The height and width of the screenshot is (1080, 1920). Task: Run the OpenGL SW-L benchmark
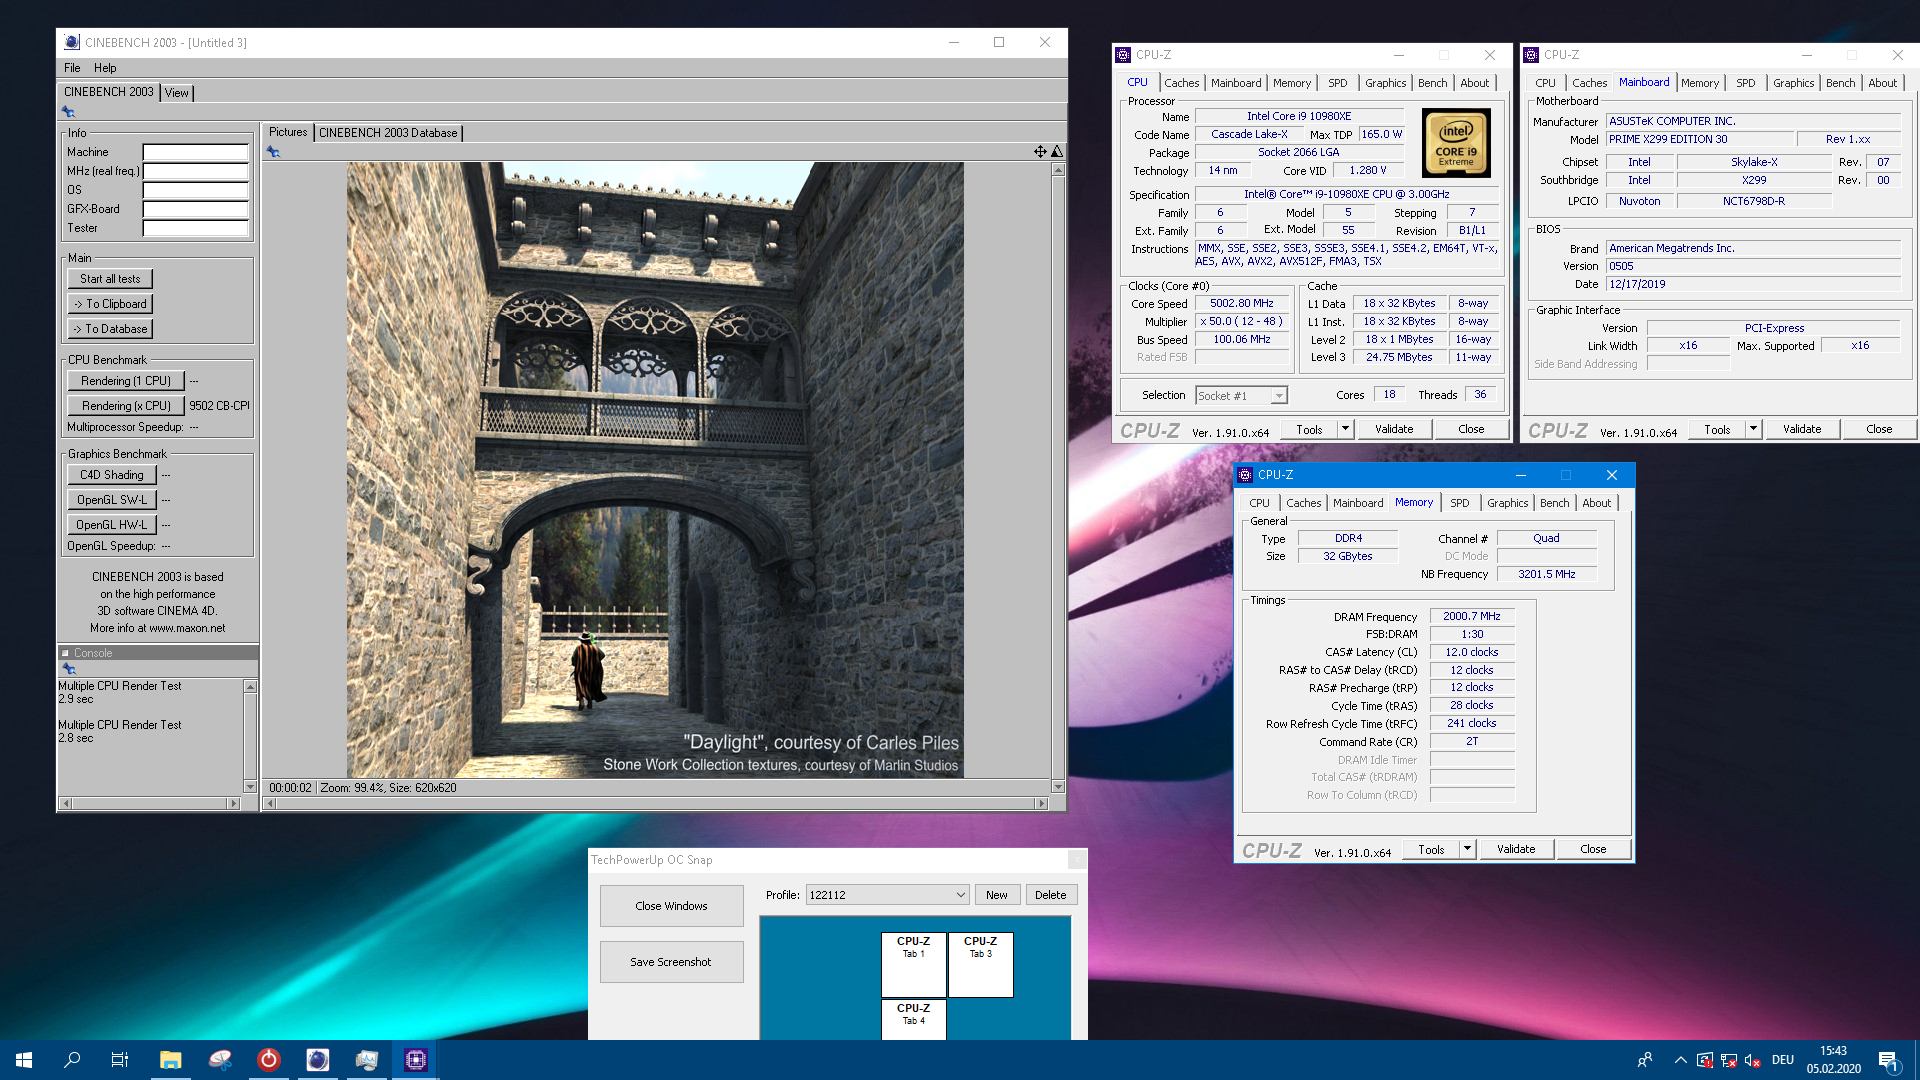coord(112,500)
